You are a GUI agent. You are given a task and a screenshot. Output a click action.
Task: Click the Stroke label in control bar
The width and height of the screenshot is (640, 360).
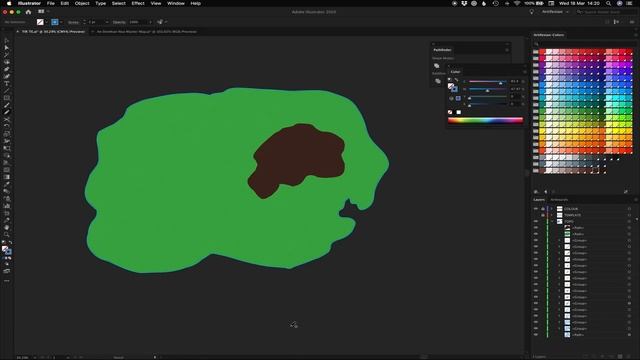73,22
